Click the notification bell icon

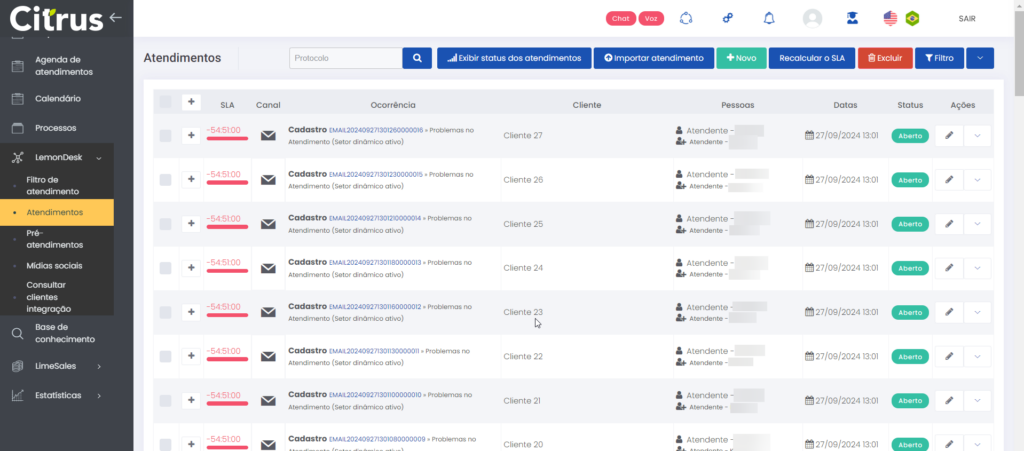tap(769, 18)
